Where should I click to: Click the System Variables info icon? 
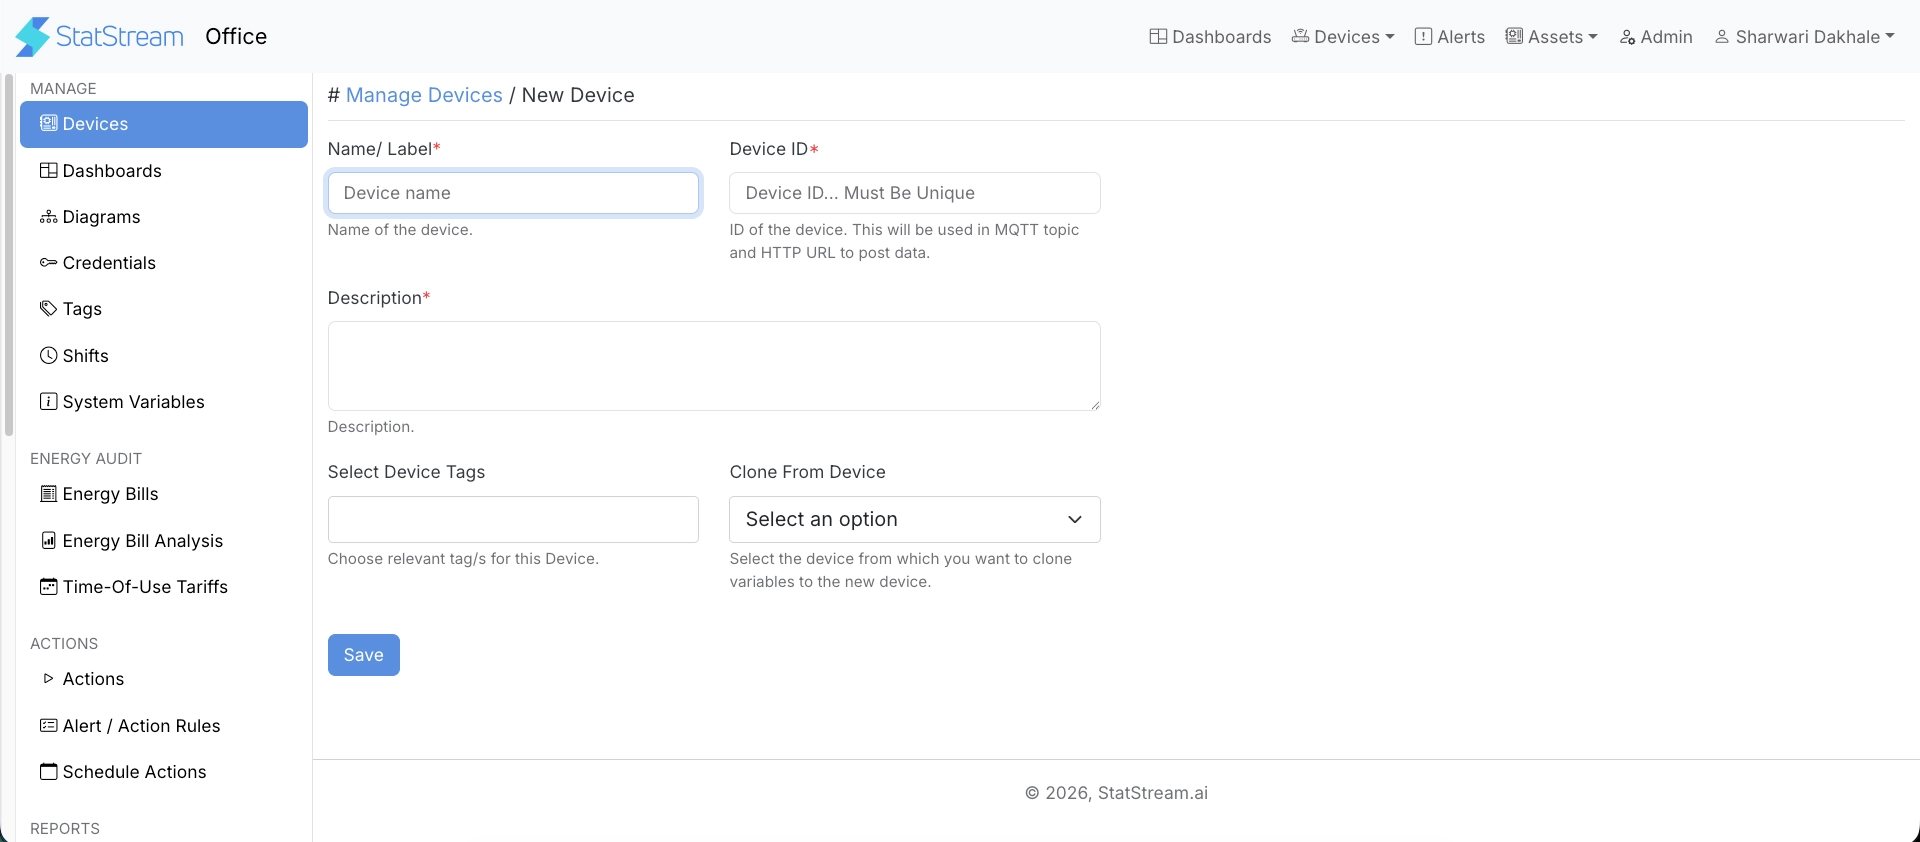click(48, 401)
